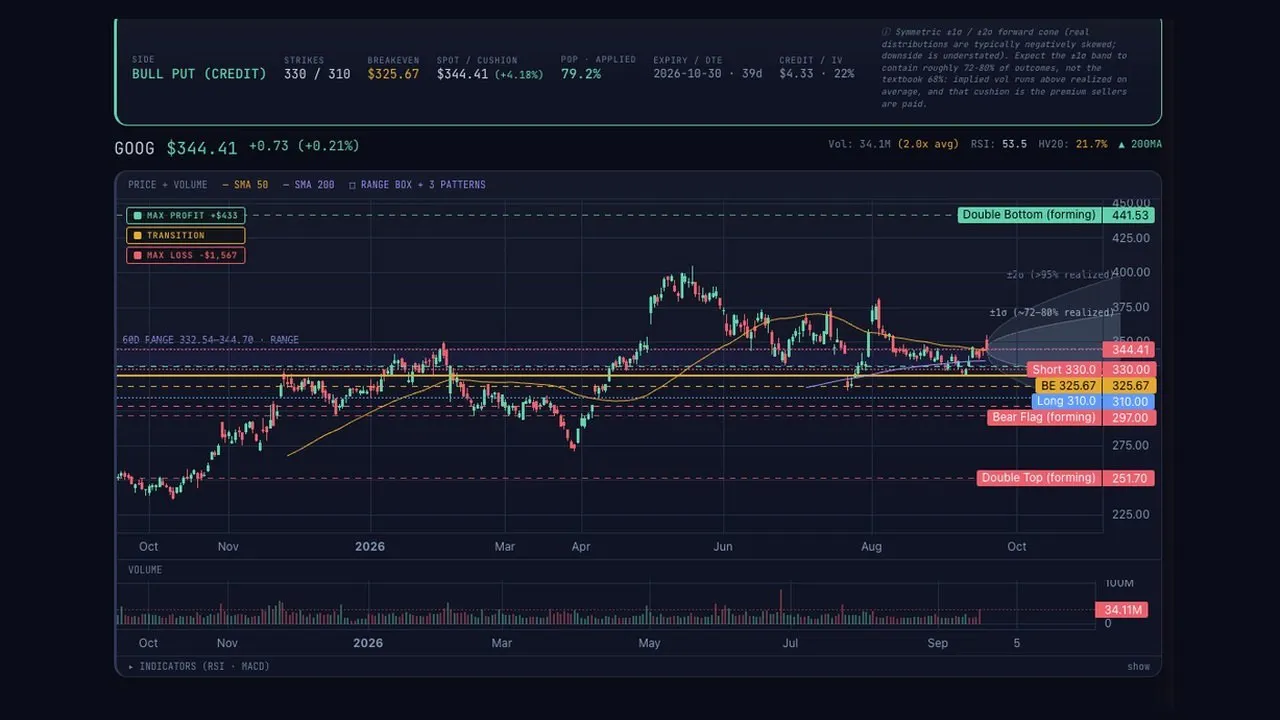The width and height of the screenshot is (1280, 720).
Task: Select the Bear Flag (forming) pattern label
Action: pos(1043,418)
